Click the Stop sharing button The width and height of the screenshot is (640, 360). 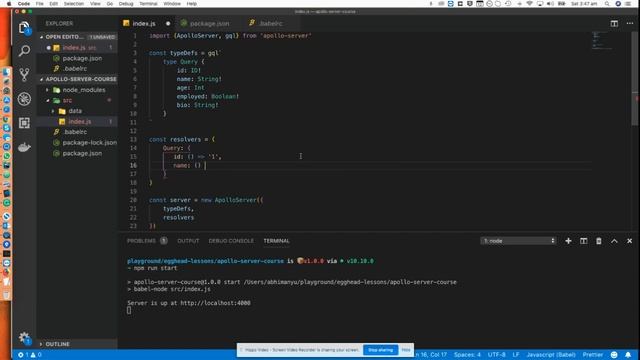380,350
